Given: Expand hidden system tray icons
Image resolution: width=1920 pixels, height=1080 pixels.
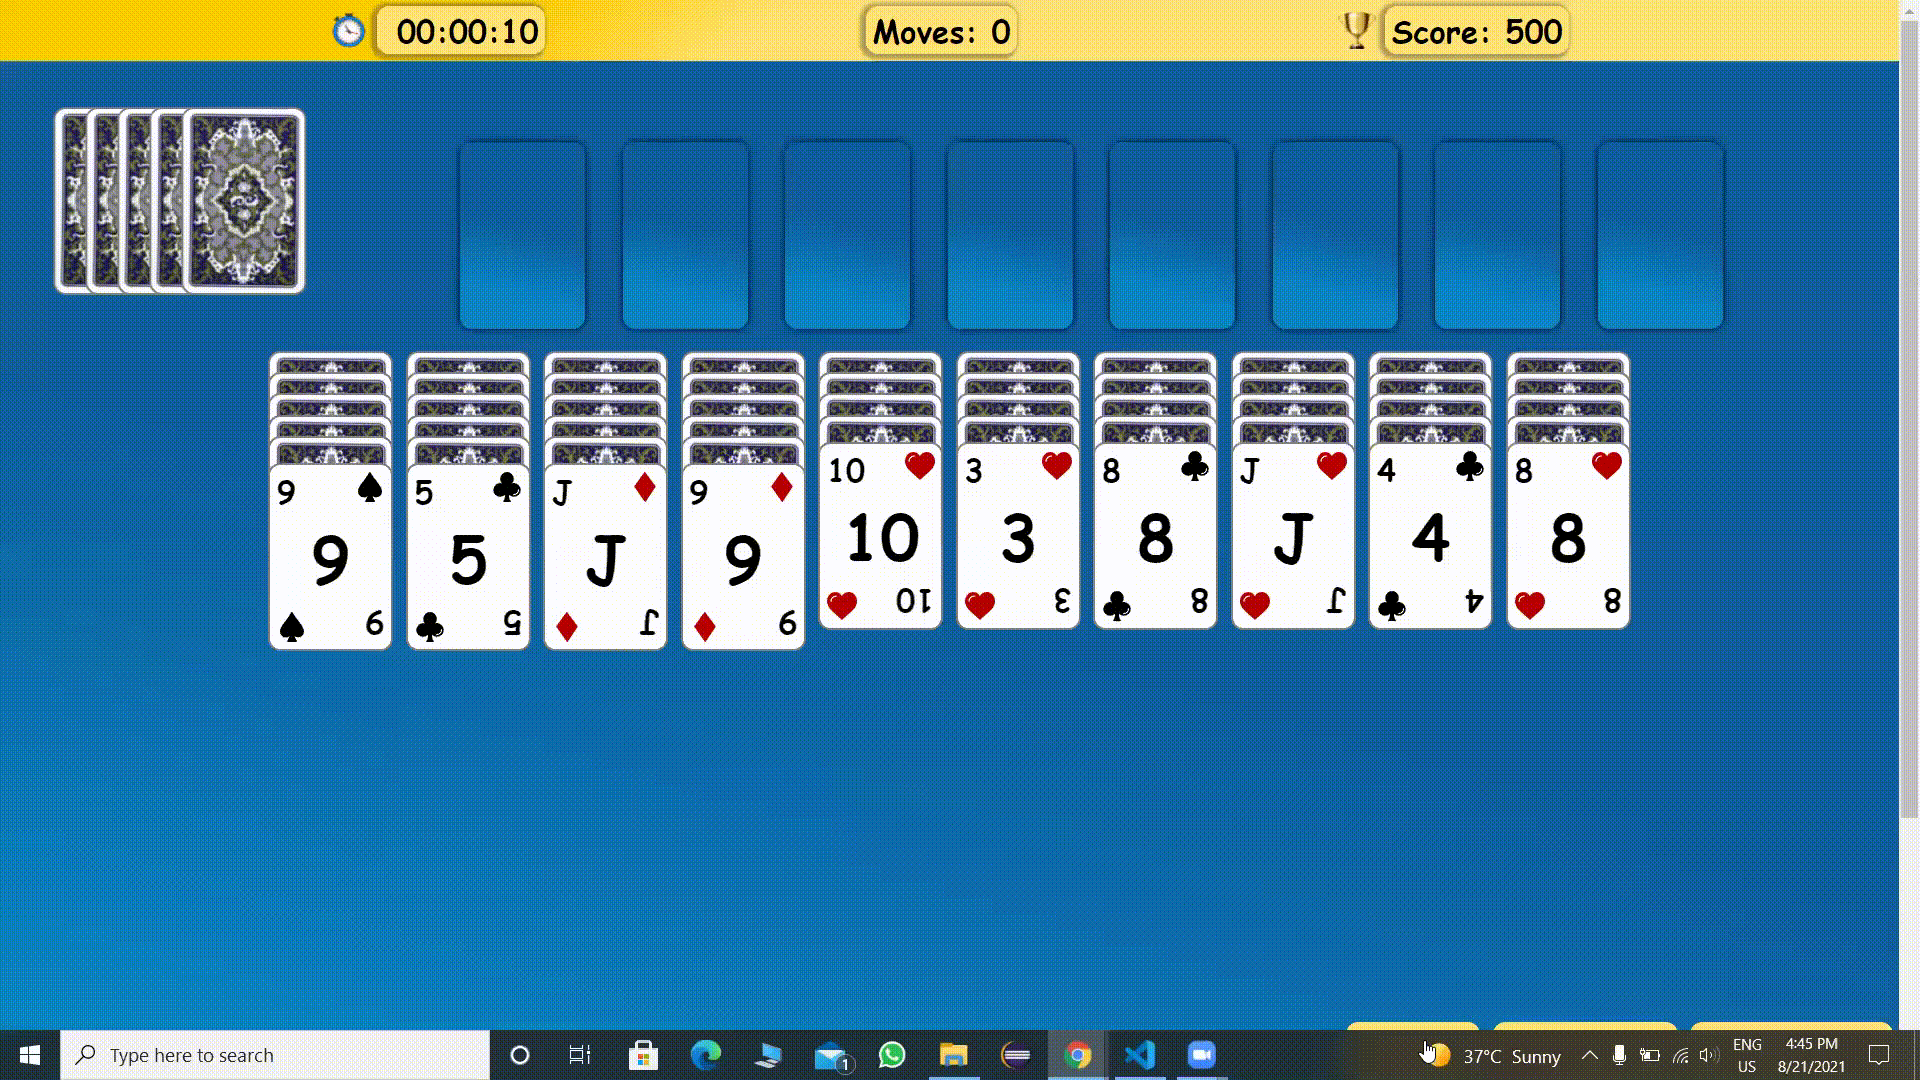Looking at the screenshot, I should (1589, 1055).
